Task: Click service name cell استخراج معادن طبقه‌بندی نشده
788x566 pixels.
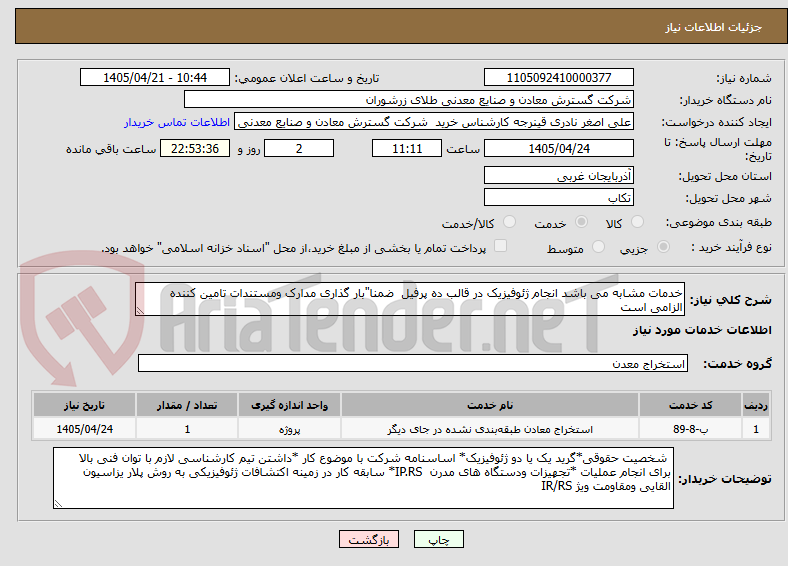Action: pyautogui.click(x=490, y=429)
